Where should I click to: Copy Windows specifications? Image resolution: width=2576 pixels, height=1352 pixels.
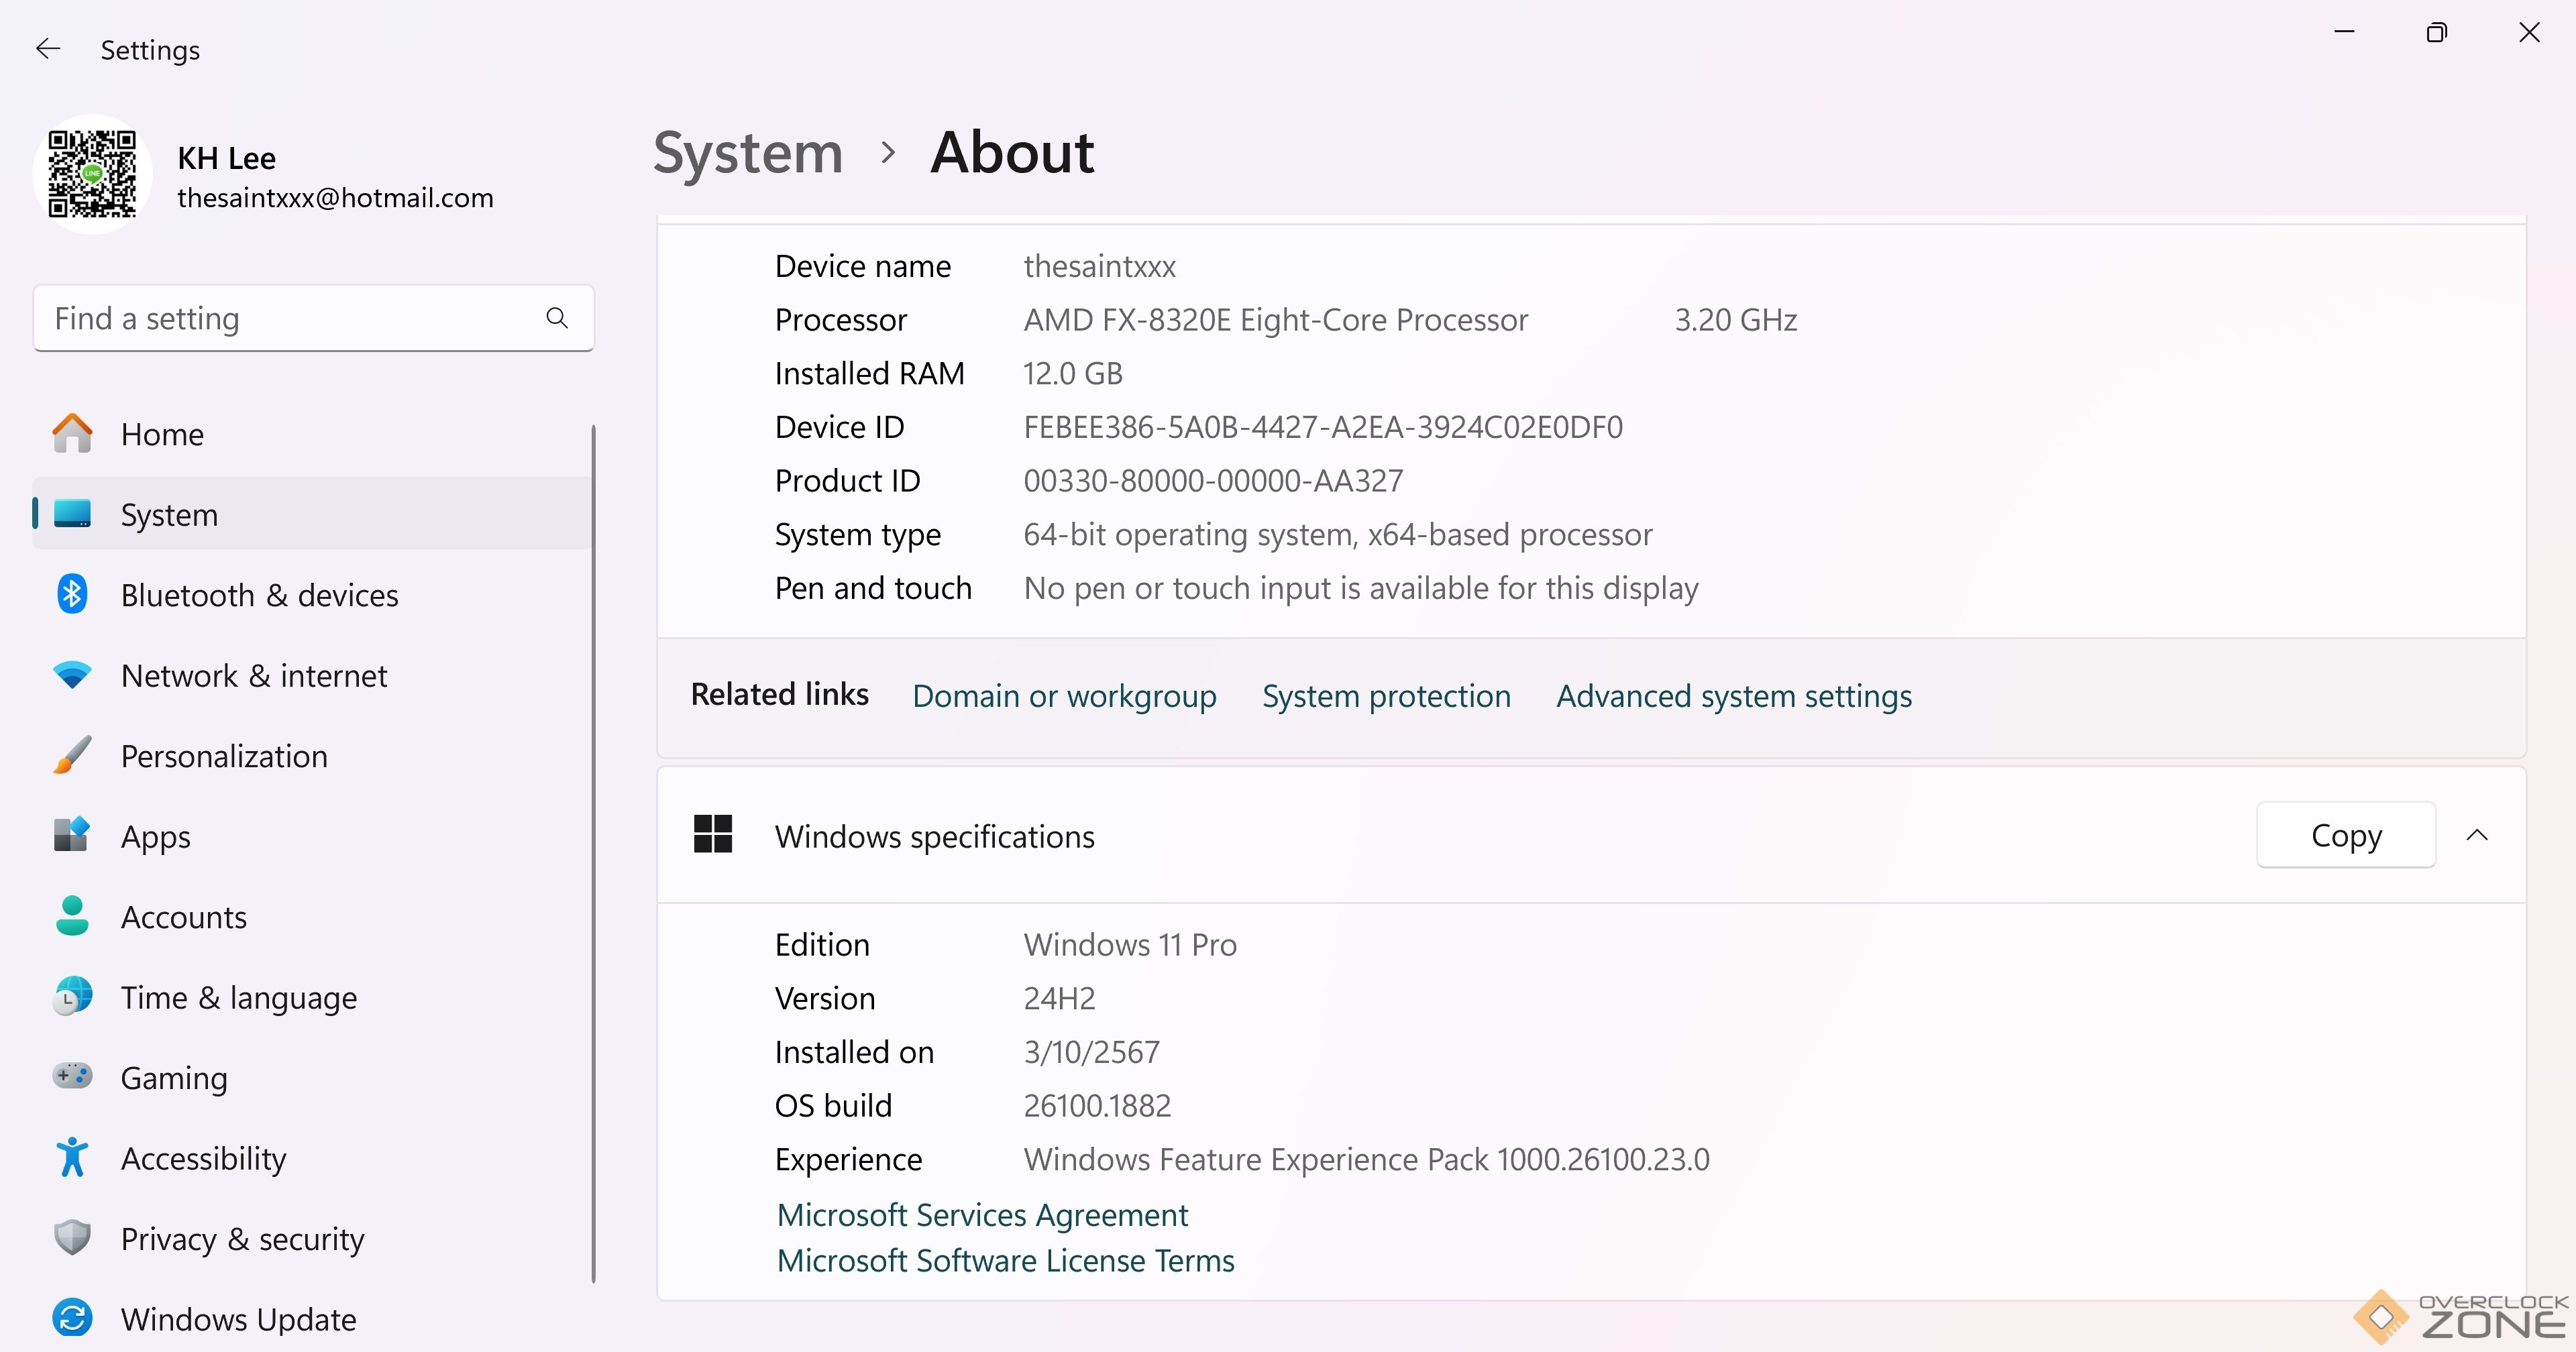pos(2346,834)
